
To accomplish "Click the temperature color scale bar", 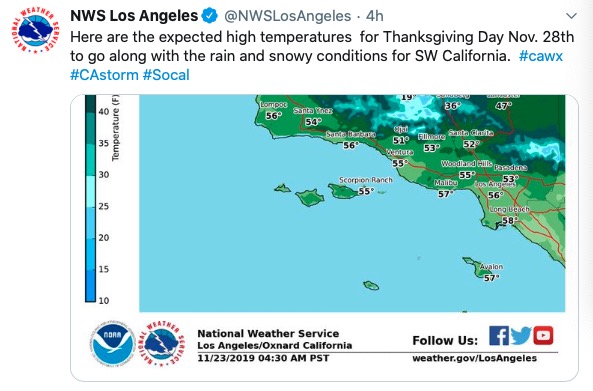I will tap(90, 198).
